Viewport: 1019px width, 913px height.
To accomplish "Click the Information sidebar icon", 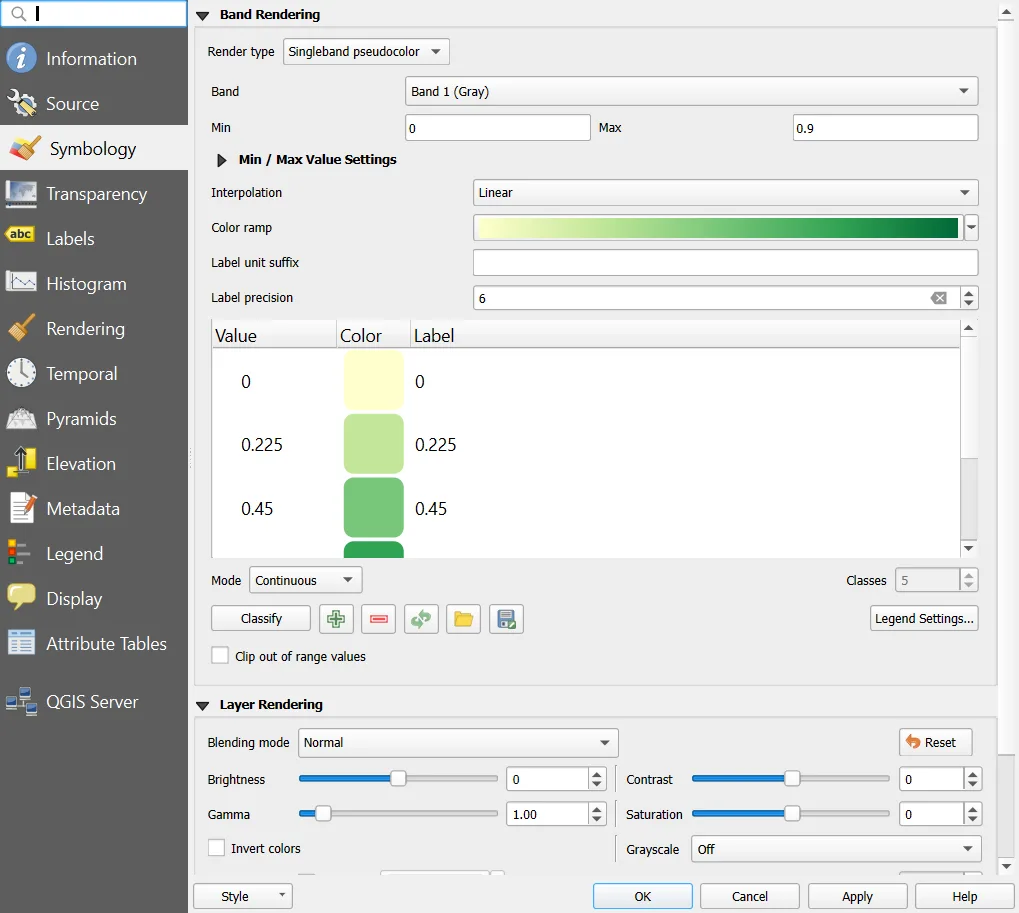I will coord(21,58).
